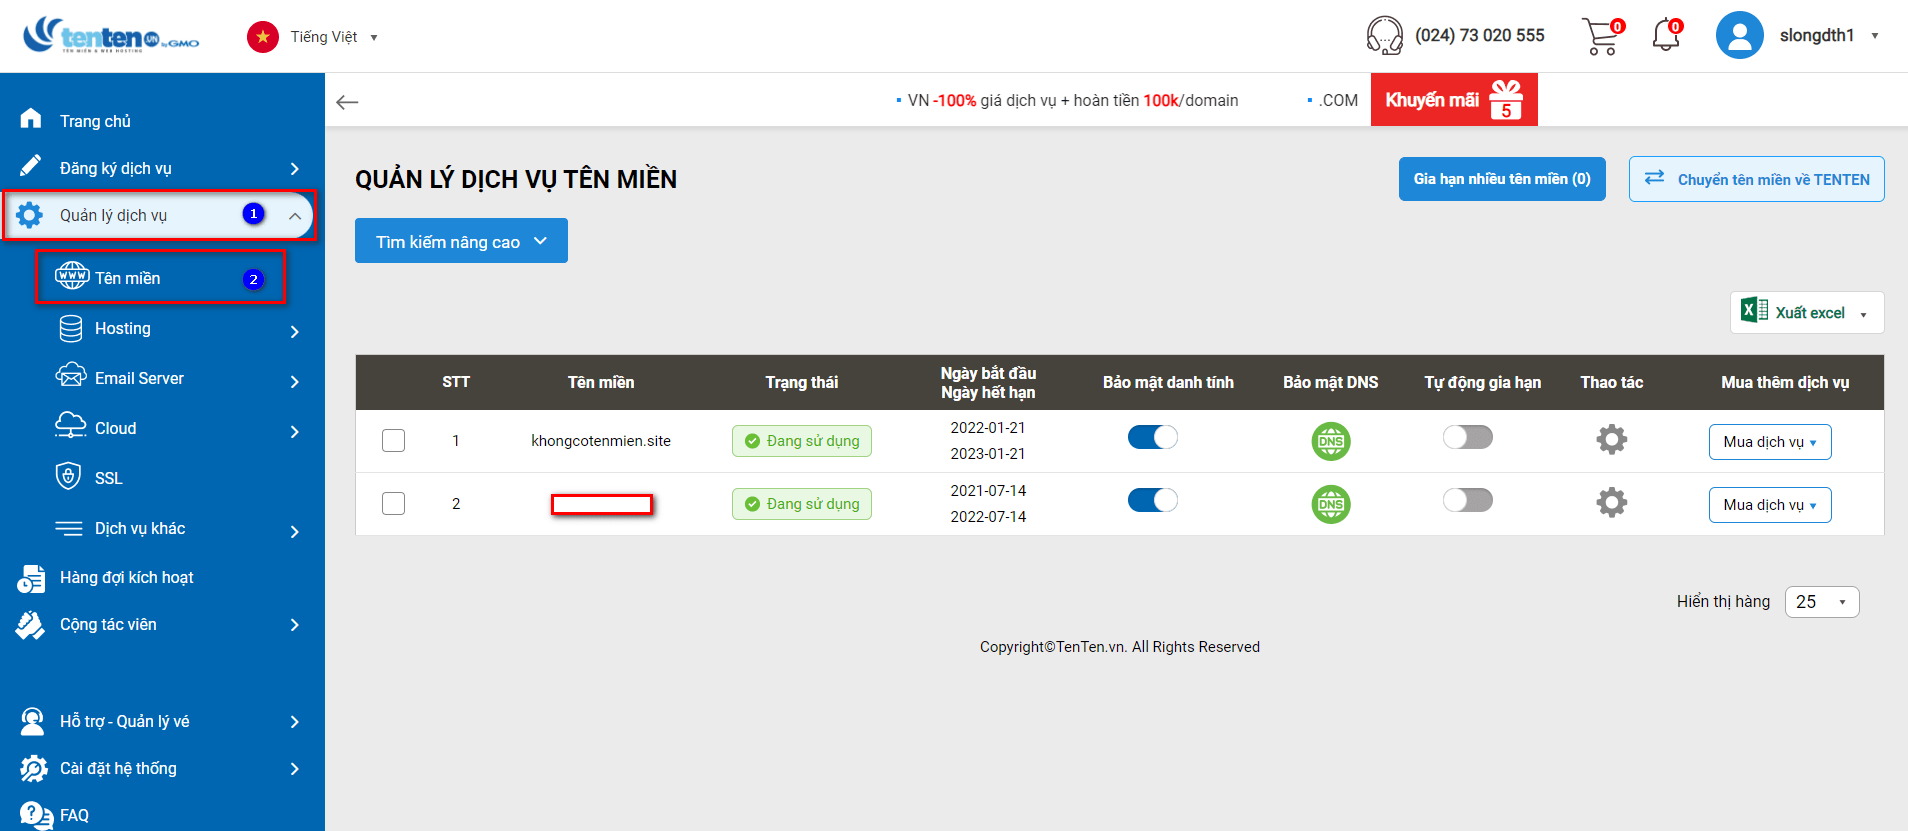Image resolution: width=1908 pixels, height=831 pixels.
Task: Open the Khuyến mãi promotion banner
Action: click(x=1453, y=100)
